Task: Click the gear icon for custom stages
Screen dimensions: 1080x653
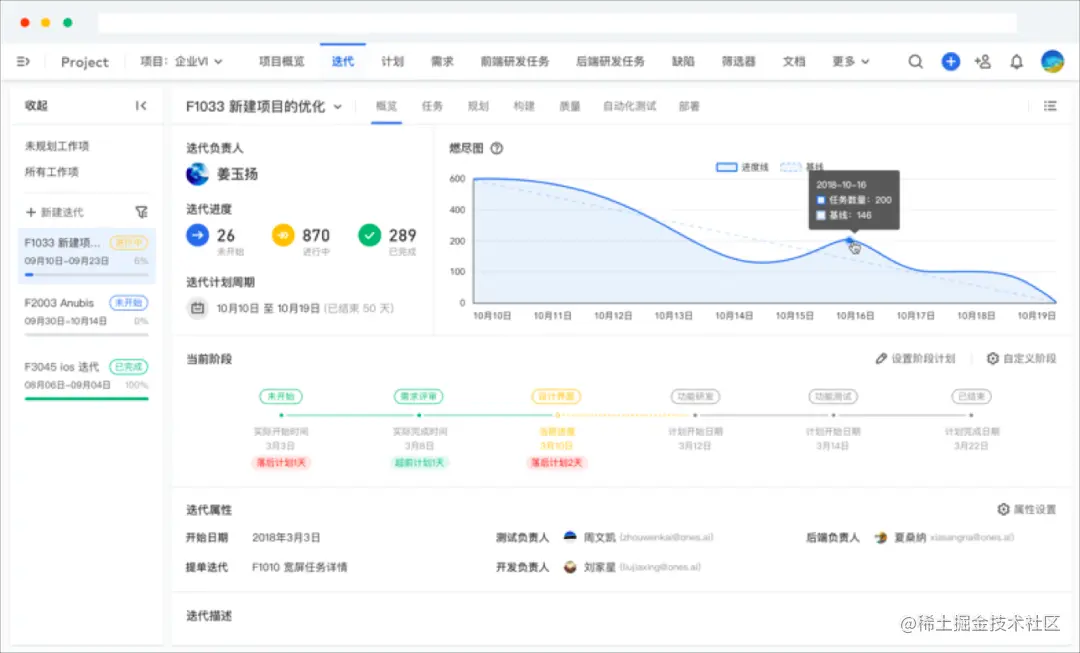Action: click(x=993, y=358)
